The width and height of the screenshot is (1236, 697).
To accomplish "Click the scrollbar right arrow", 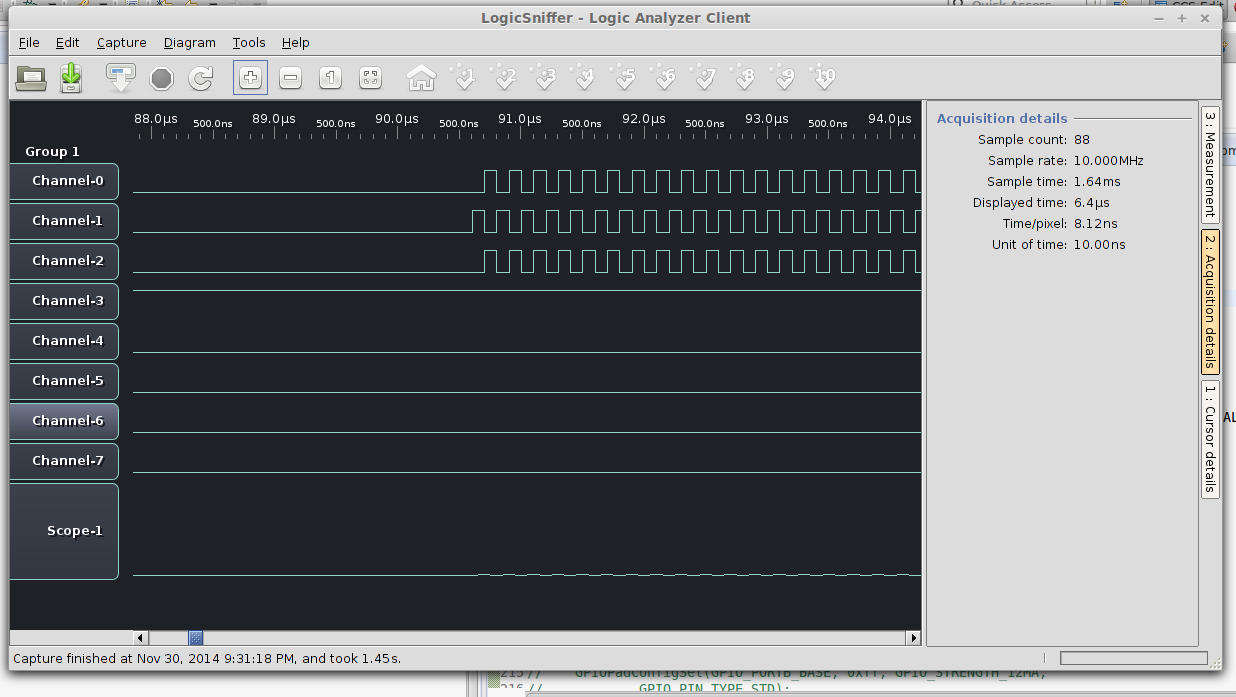I will 913,638.
